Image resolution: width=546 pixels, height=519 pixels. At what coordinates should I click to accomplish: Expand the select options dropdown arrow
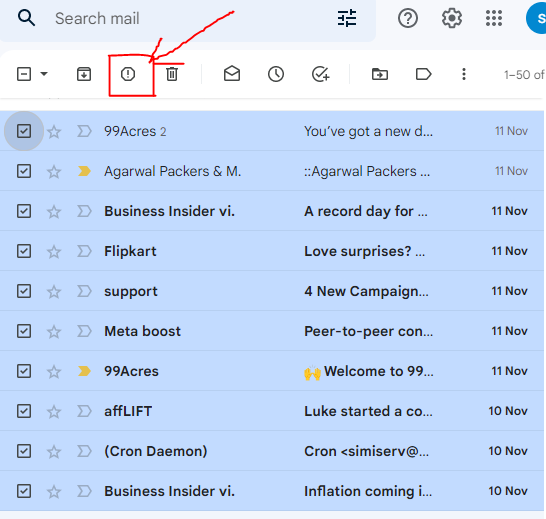pos(44,74)
